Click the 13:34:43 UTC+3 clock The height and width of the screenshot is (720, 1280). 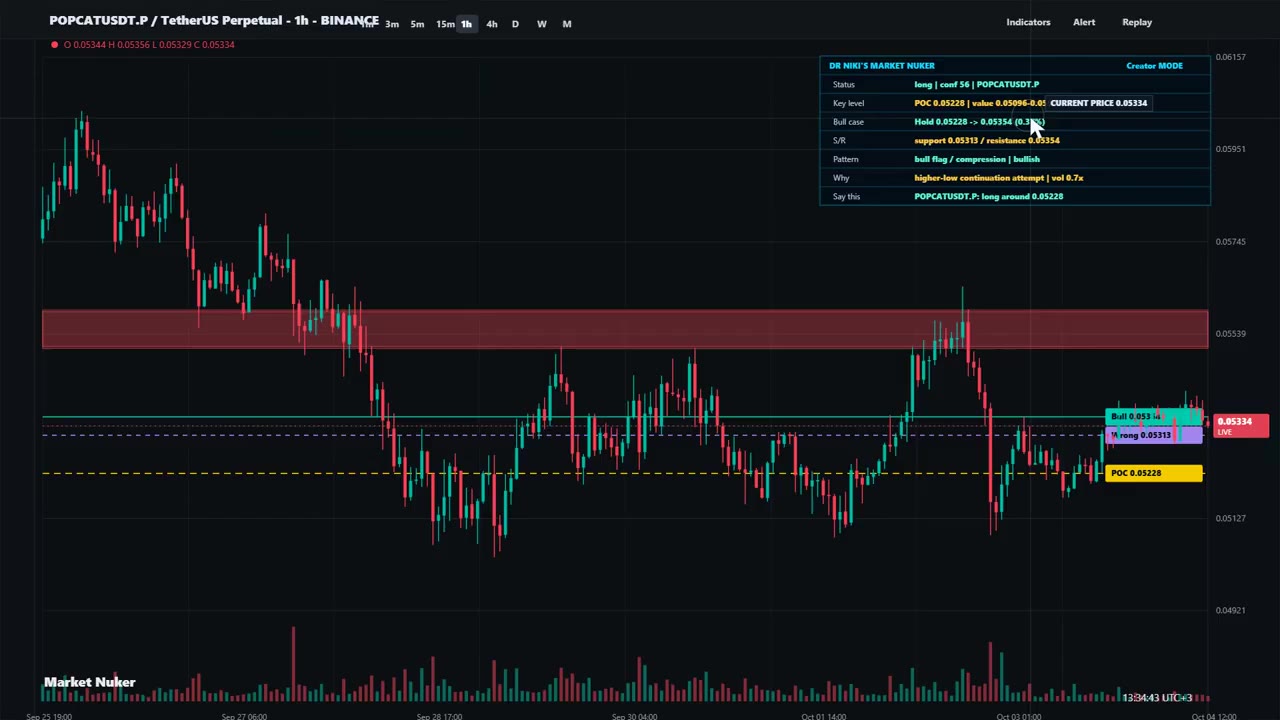pyautogui.click(x=1156, y=698)
